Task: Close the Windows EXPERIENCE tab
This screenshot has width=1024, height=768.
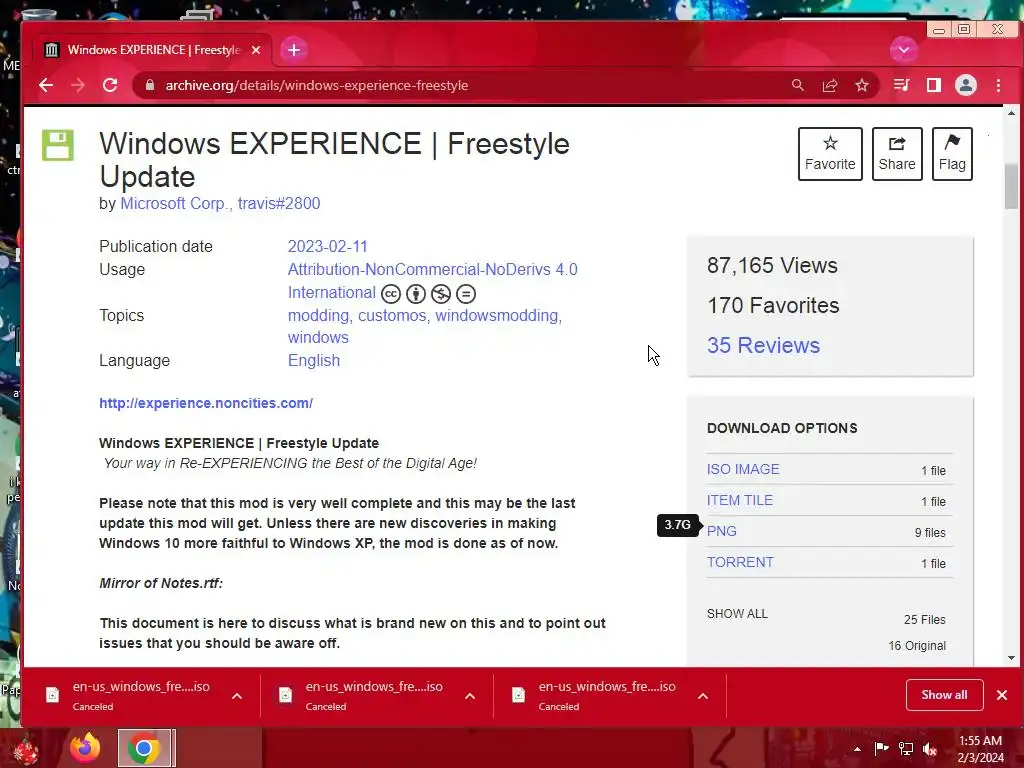Action: coord(256,50)
